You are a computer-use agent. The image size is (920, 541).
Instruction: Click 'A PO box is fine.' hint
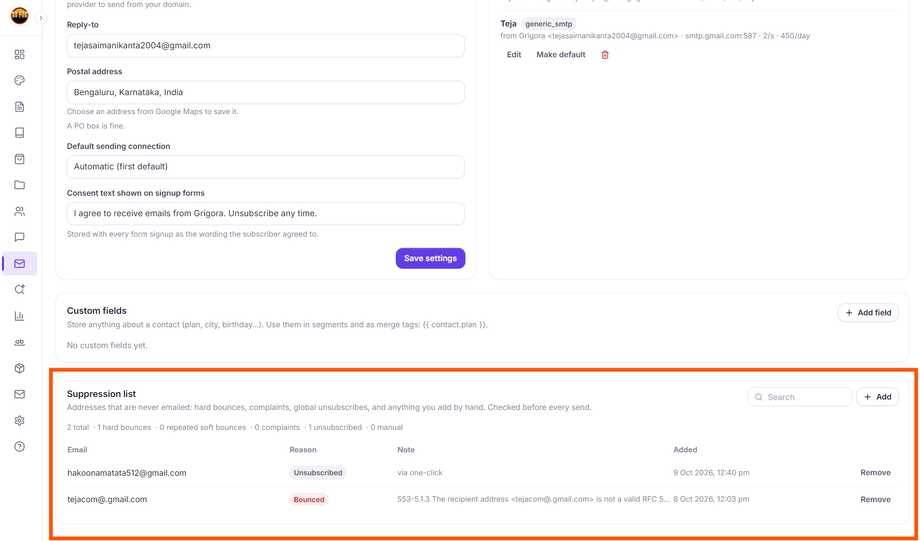tap(96, 126)
